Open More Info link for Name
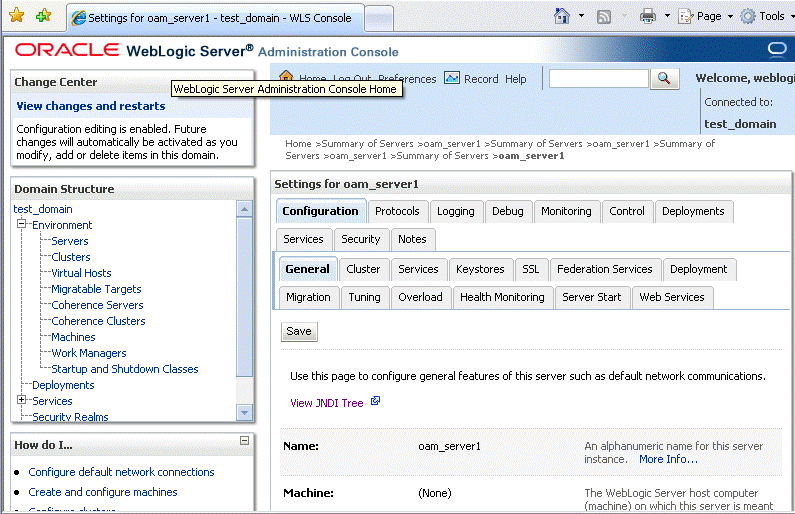Screen dimensions: 795x514 (x=668, y=459)
